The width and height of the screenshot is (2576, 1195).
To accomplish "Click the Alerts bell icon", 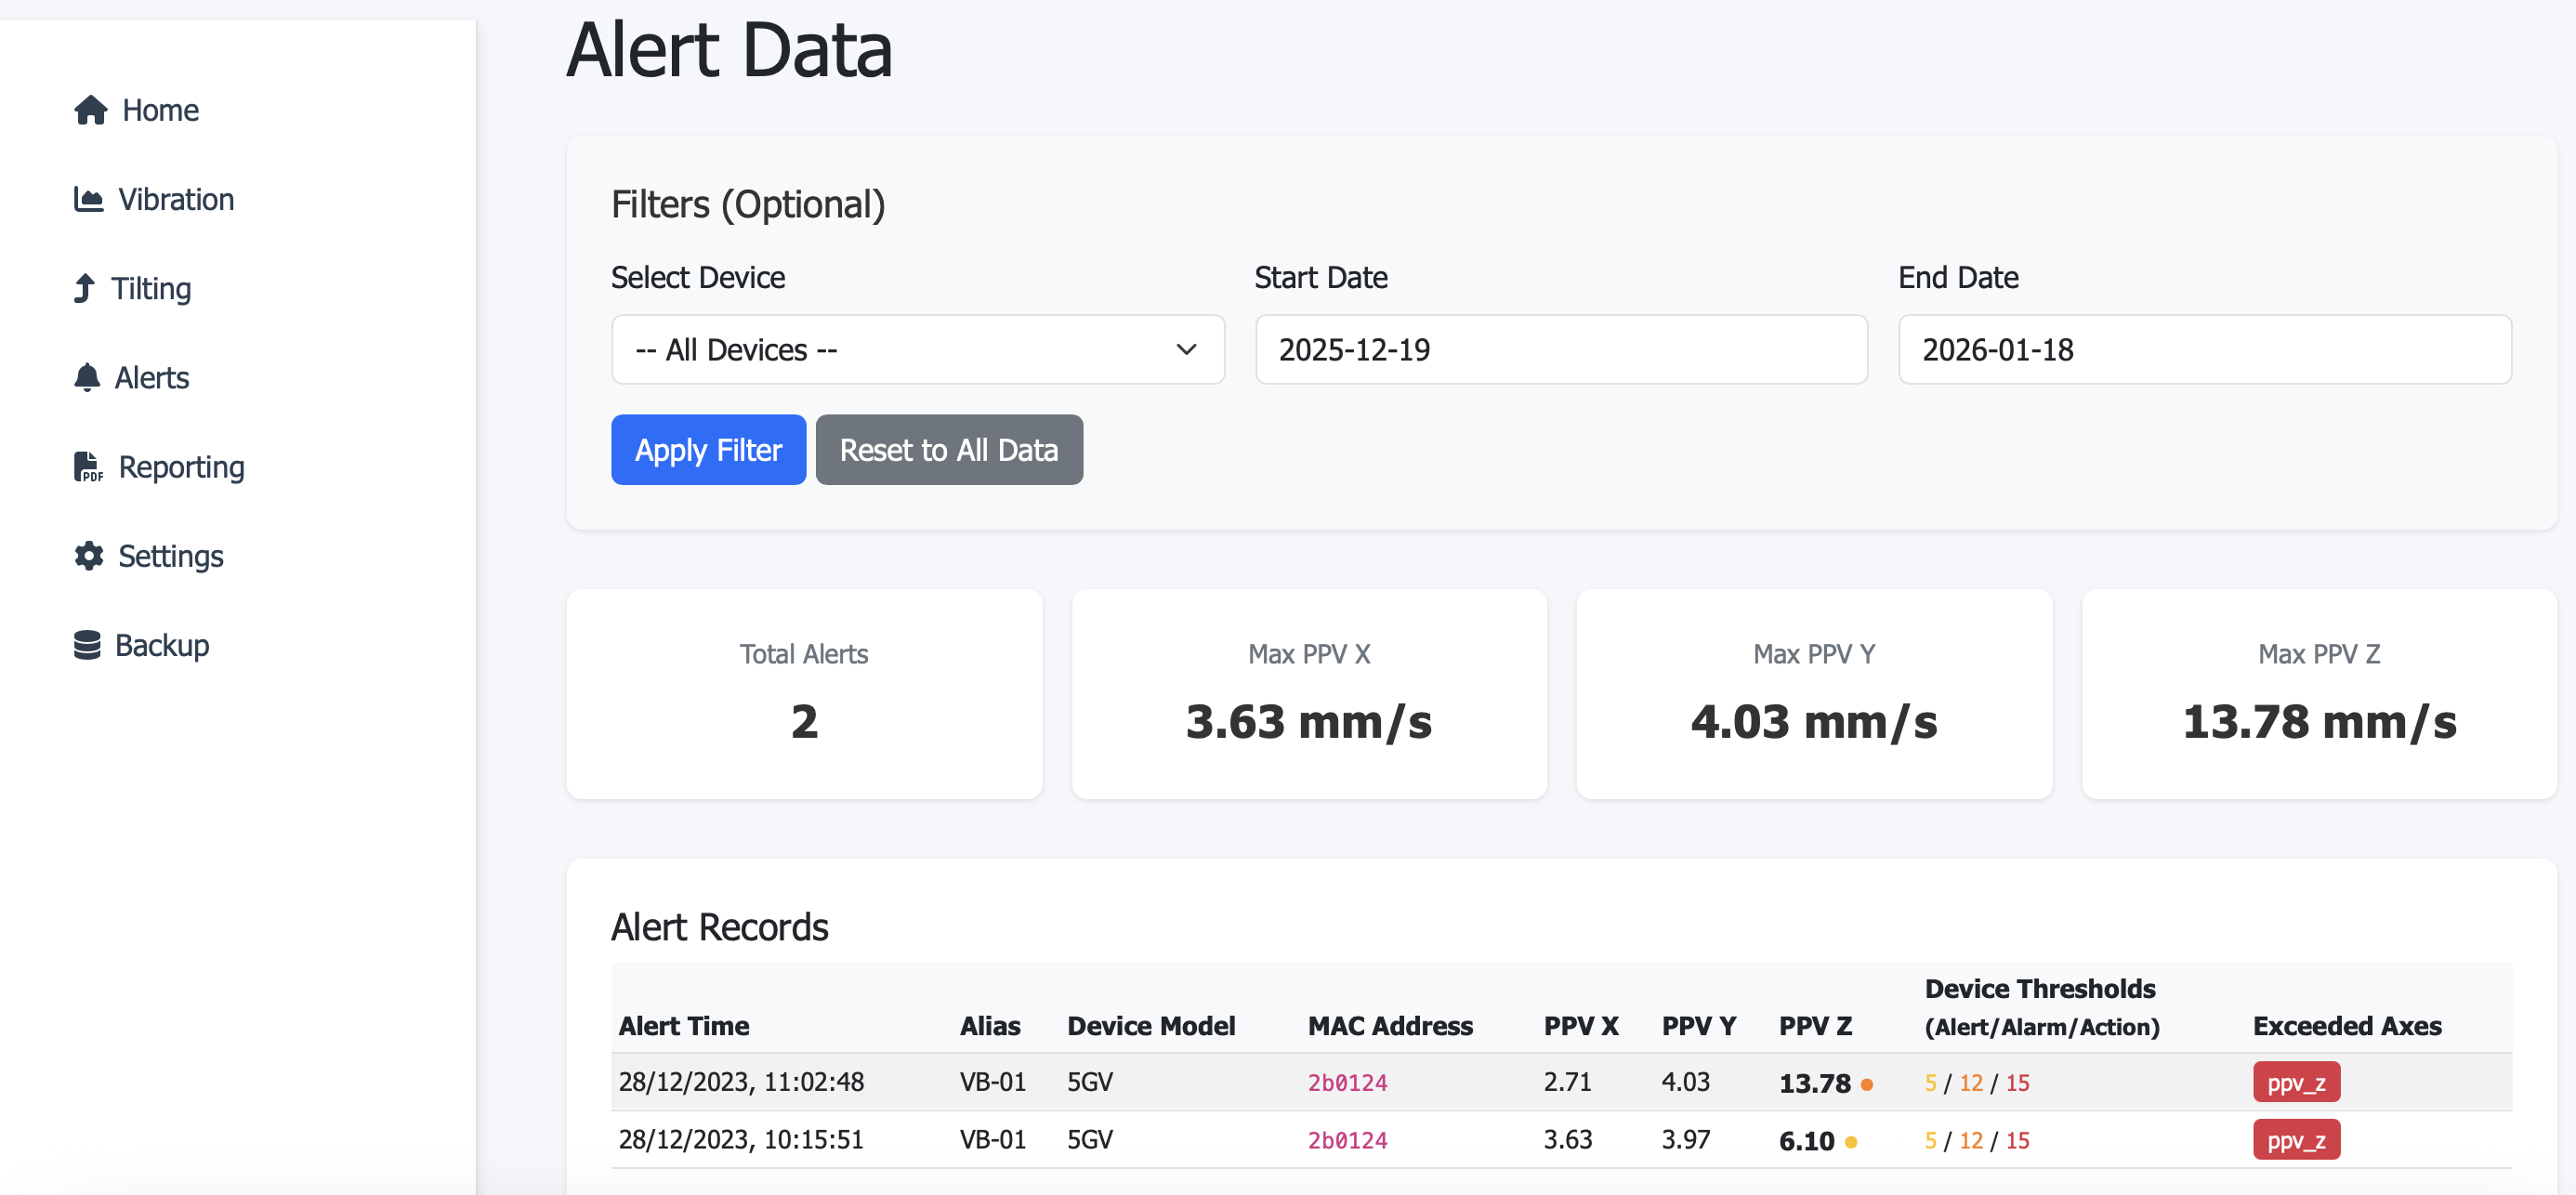I will point(87,377).
